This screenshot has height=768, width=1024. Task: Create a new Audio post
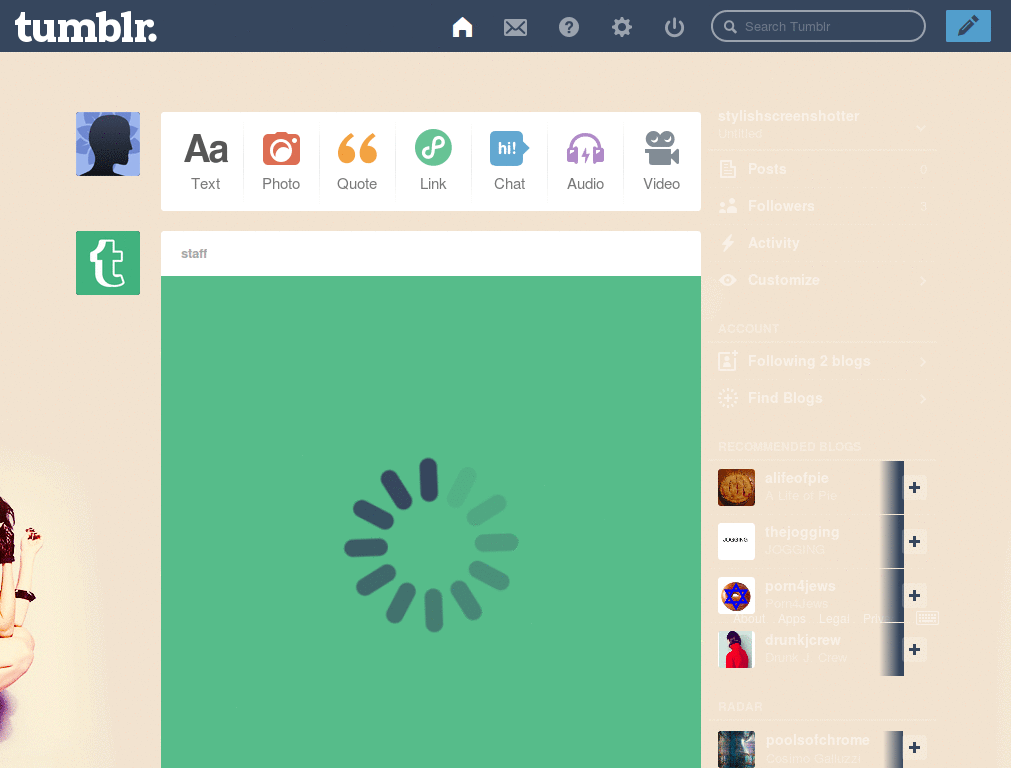(x=585, y=161)
